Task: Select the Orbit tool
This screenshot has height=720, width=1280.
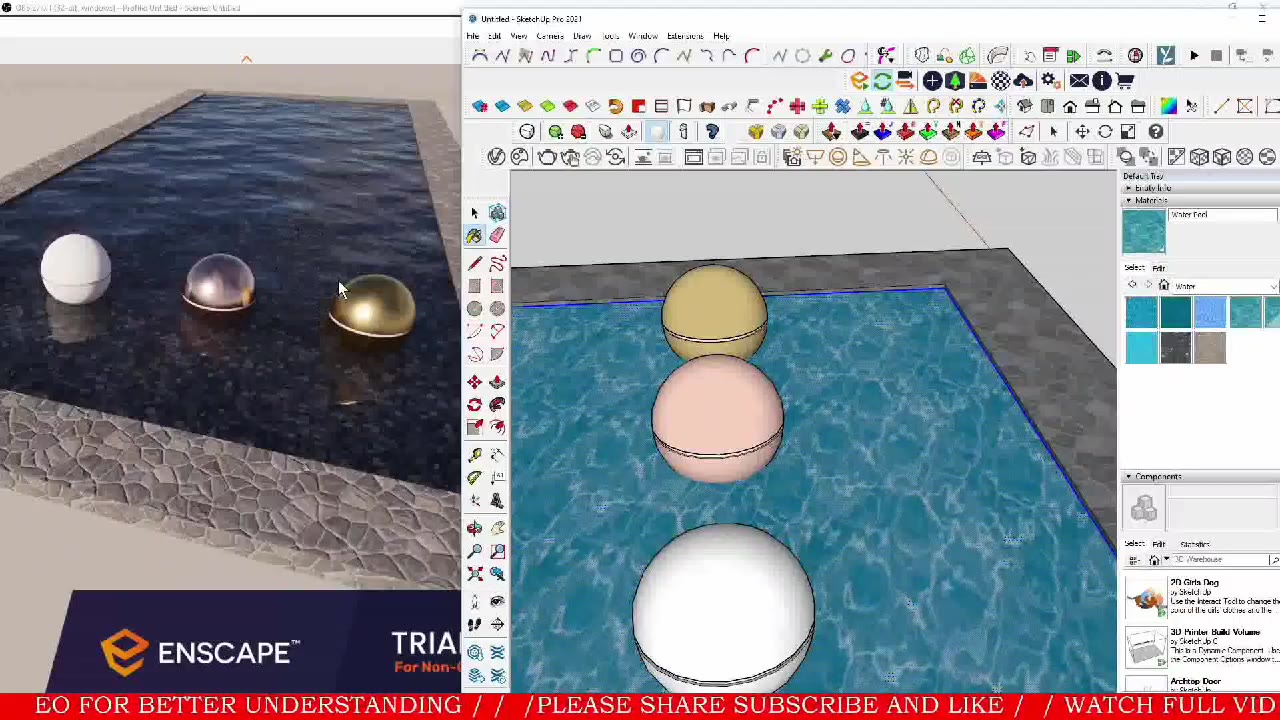Action: pyautogui.click(x=474, y=528)
